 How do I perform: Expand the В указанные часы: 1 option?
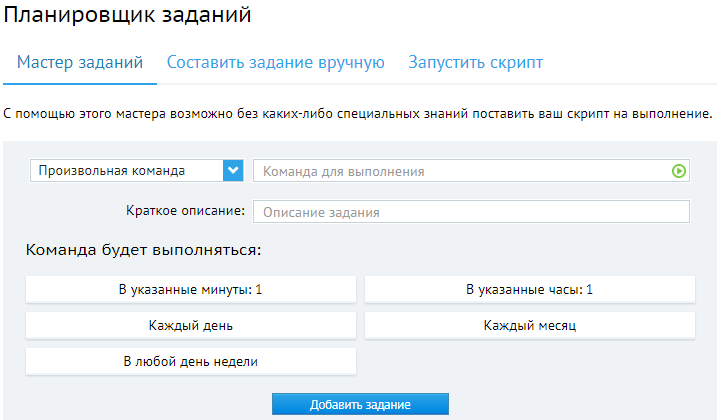click(529, 289)
